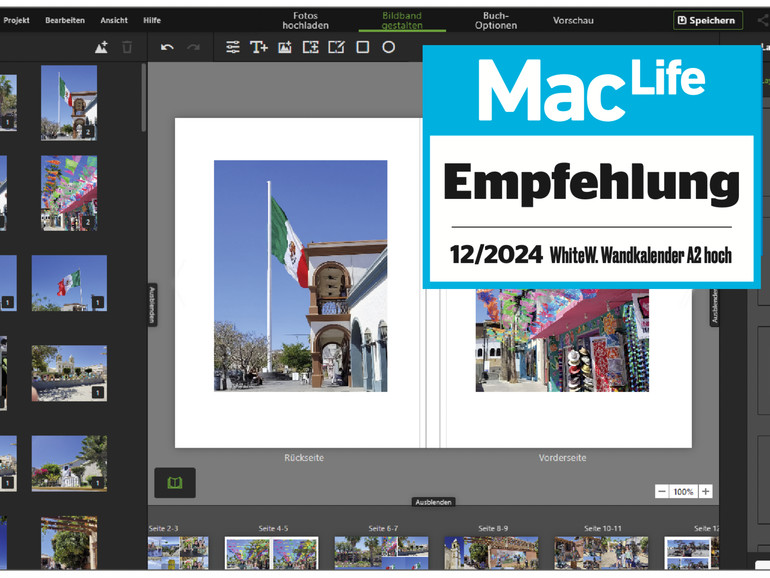The width and height of the screenshot is (770, 578).
Task: Select the waving flag closeup thumbnail
Action: pyautogui.click(x=69, y=283)
